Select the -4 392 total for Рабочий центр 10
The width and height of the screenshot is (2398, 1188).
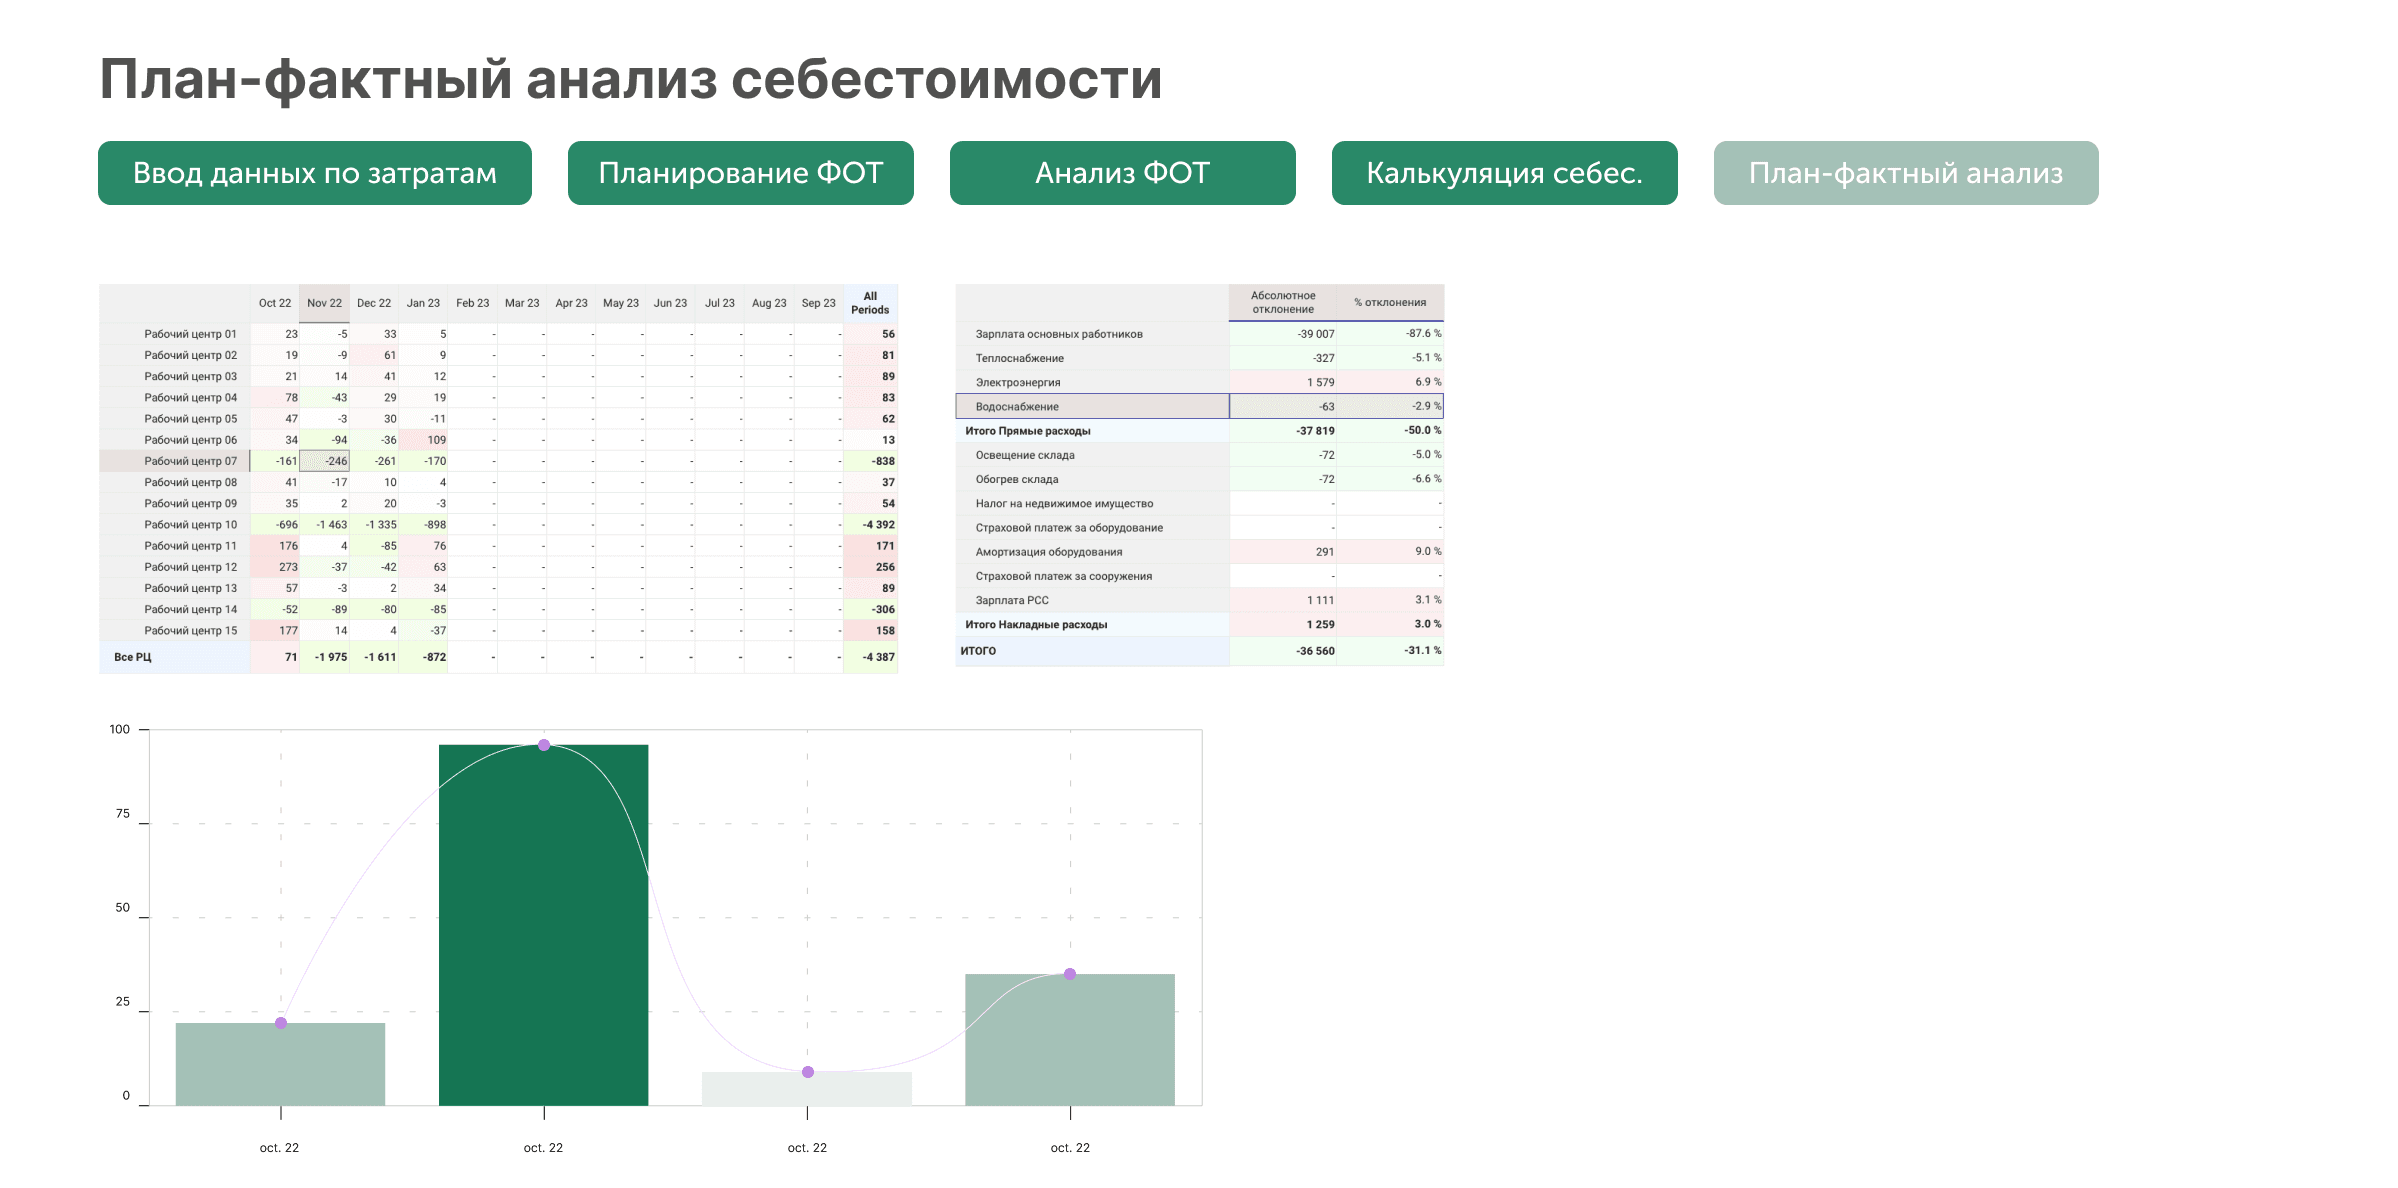pyautogui.click(x=878, y=524)
